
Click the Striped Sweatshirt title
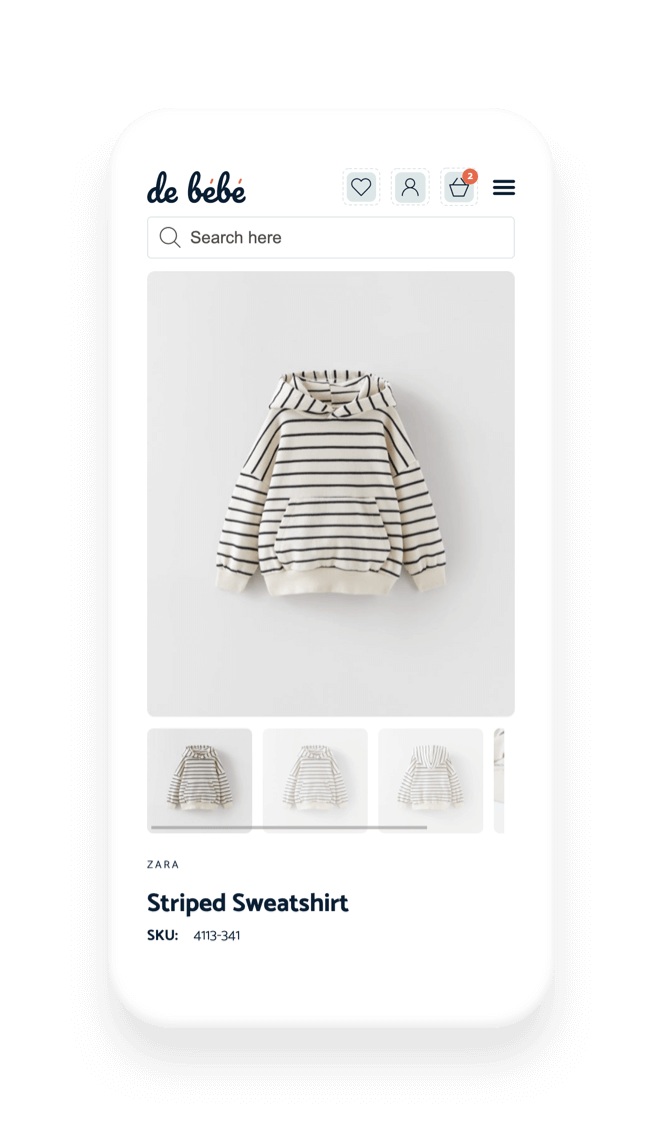[248, 903]
